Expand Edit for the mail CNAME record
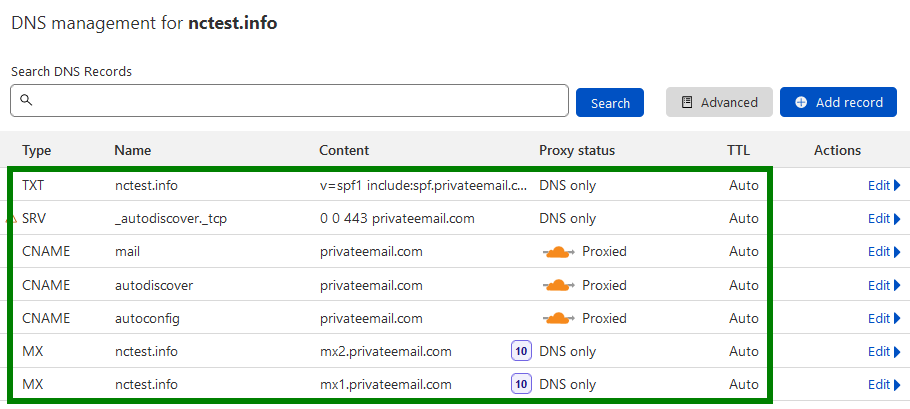Image resolution: width=910 pixels, height=409 pixels. (x=884, y=252)
